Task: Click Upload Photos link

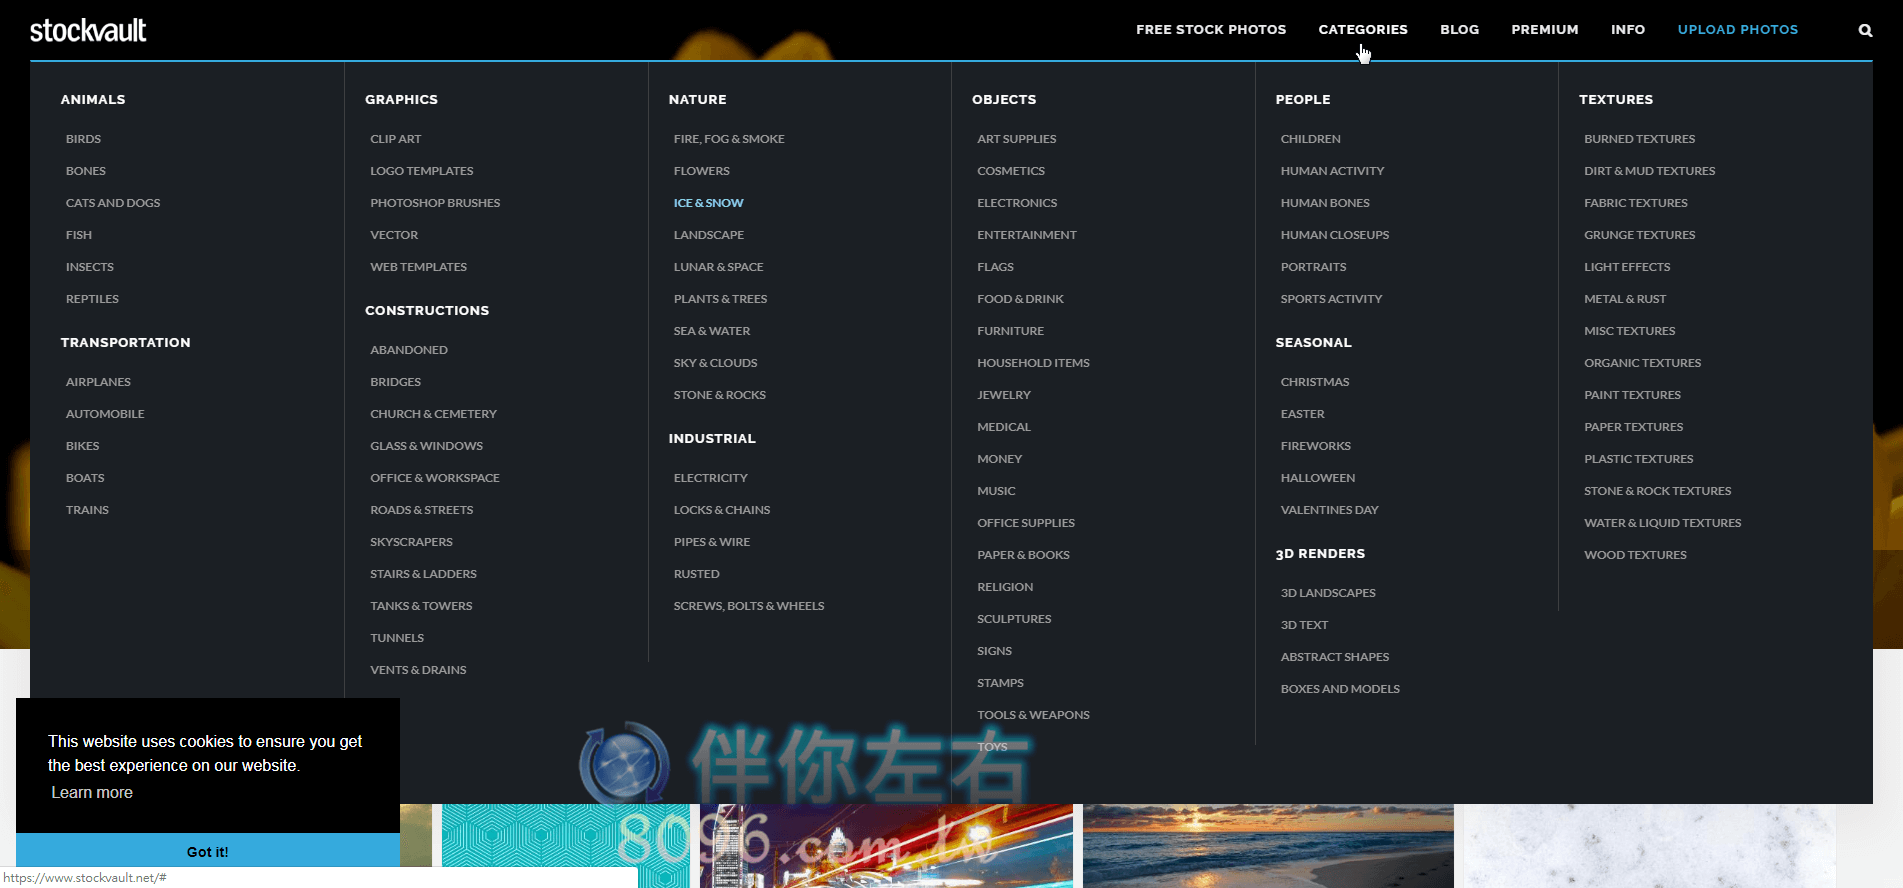Action: (1738, 30)
